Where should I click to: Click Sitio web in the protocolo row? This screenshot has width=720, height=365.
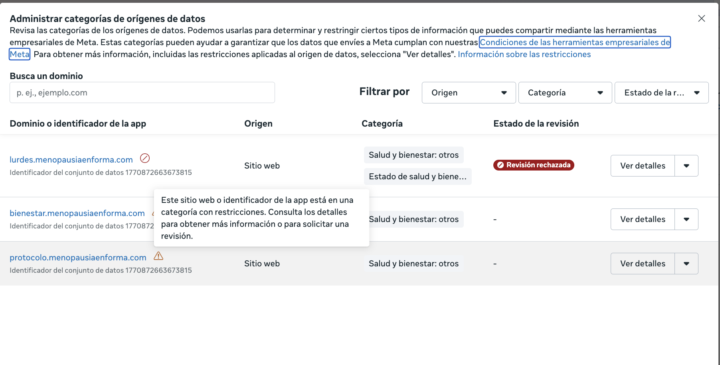pyautogui.click(x=262, y=264)
